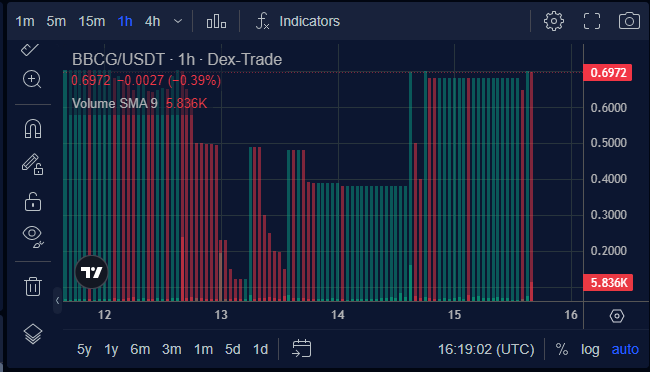The height and width of the screenshot is (372, 650).
Task: Click the BBCG/USDT symbol title
Action: (118, 60)
